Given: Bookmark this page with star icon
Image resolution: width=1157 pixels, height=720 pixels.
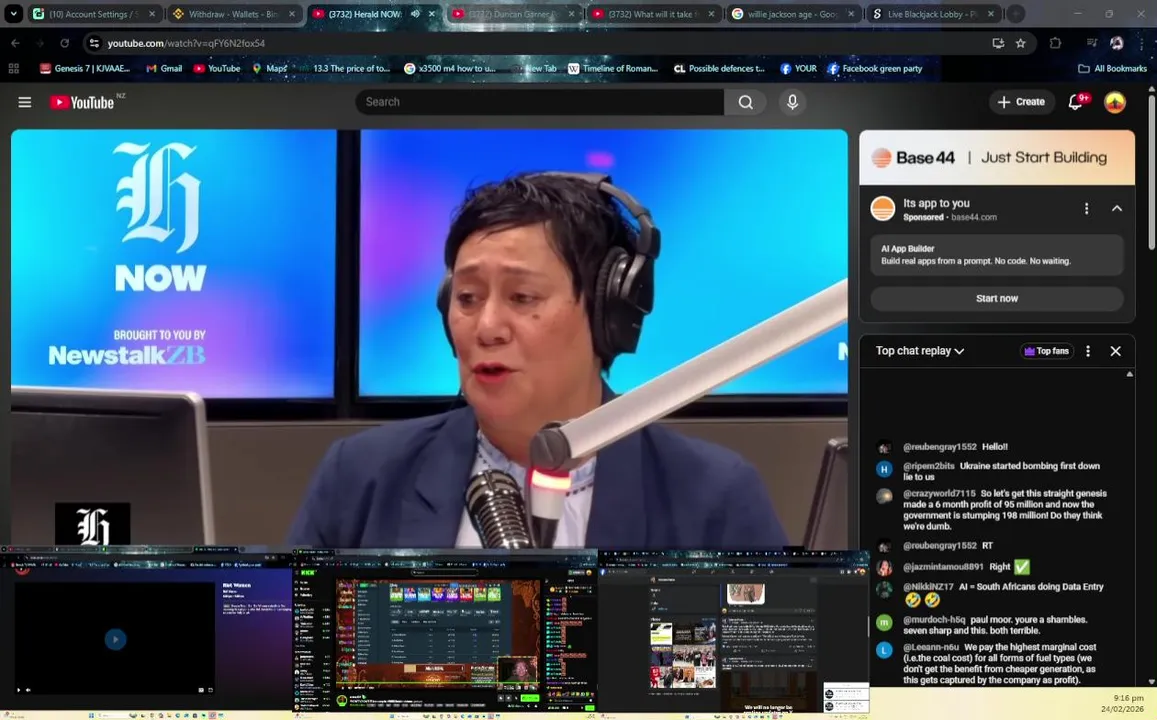Looking at the screenshot, I should tap(1020, 44).
